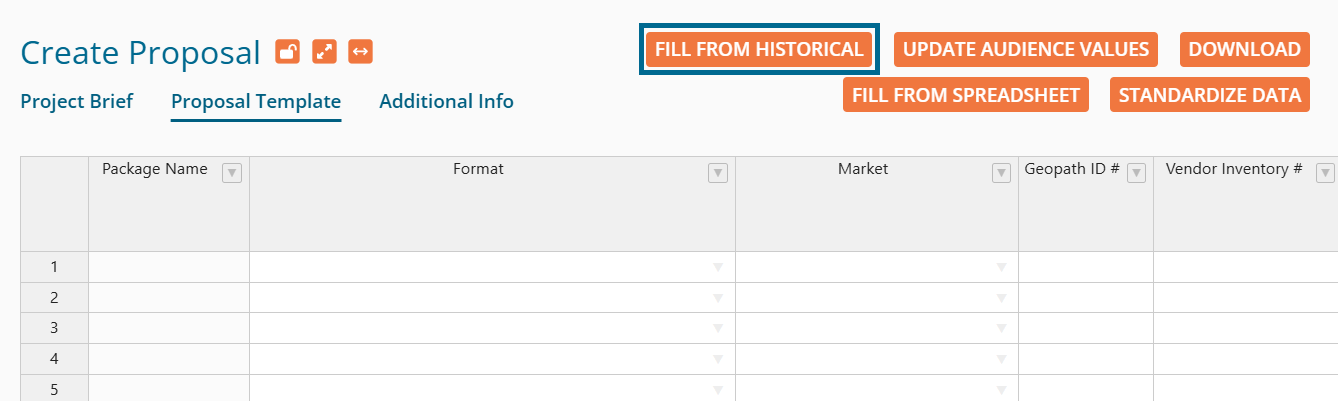Click the Fill From Spreadsheet button
This screenshot has height=401, width=1338.
965,95
